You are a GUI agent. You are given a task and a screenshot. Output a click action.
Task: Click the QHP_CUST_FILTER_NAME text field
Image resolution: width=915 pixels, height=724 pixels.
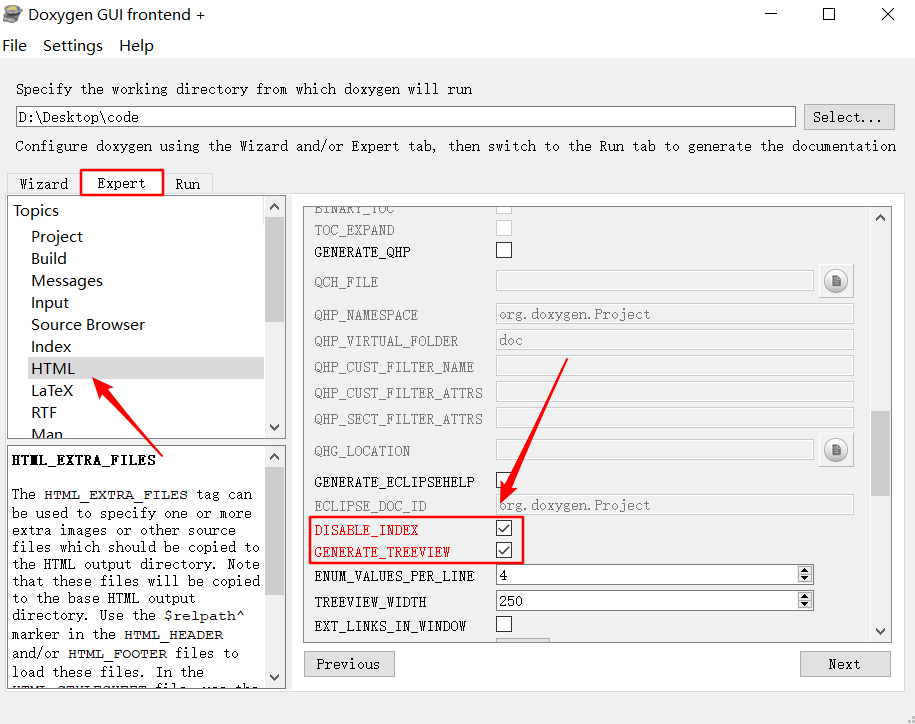click(x=675, y=366)
